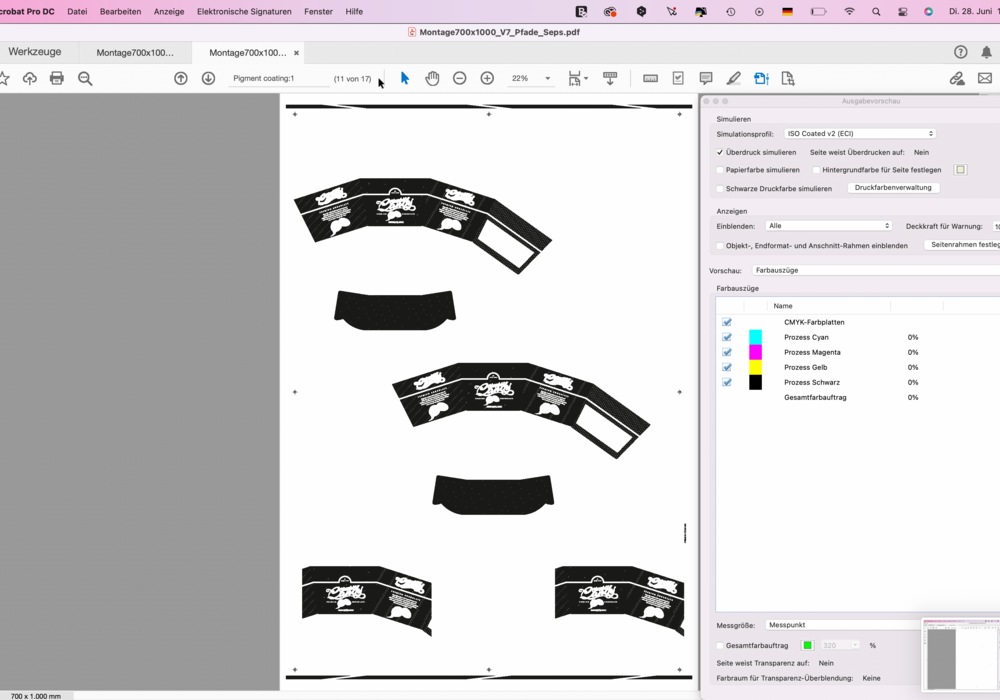Enable Hintergrundfarbe für Seite festlegen checkbox
1000x700 pixels.
pos(816,170)
